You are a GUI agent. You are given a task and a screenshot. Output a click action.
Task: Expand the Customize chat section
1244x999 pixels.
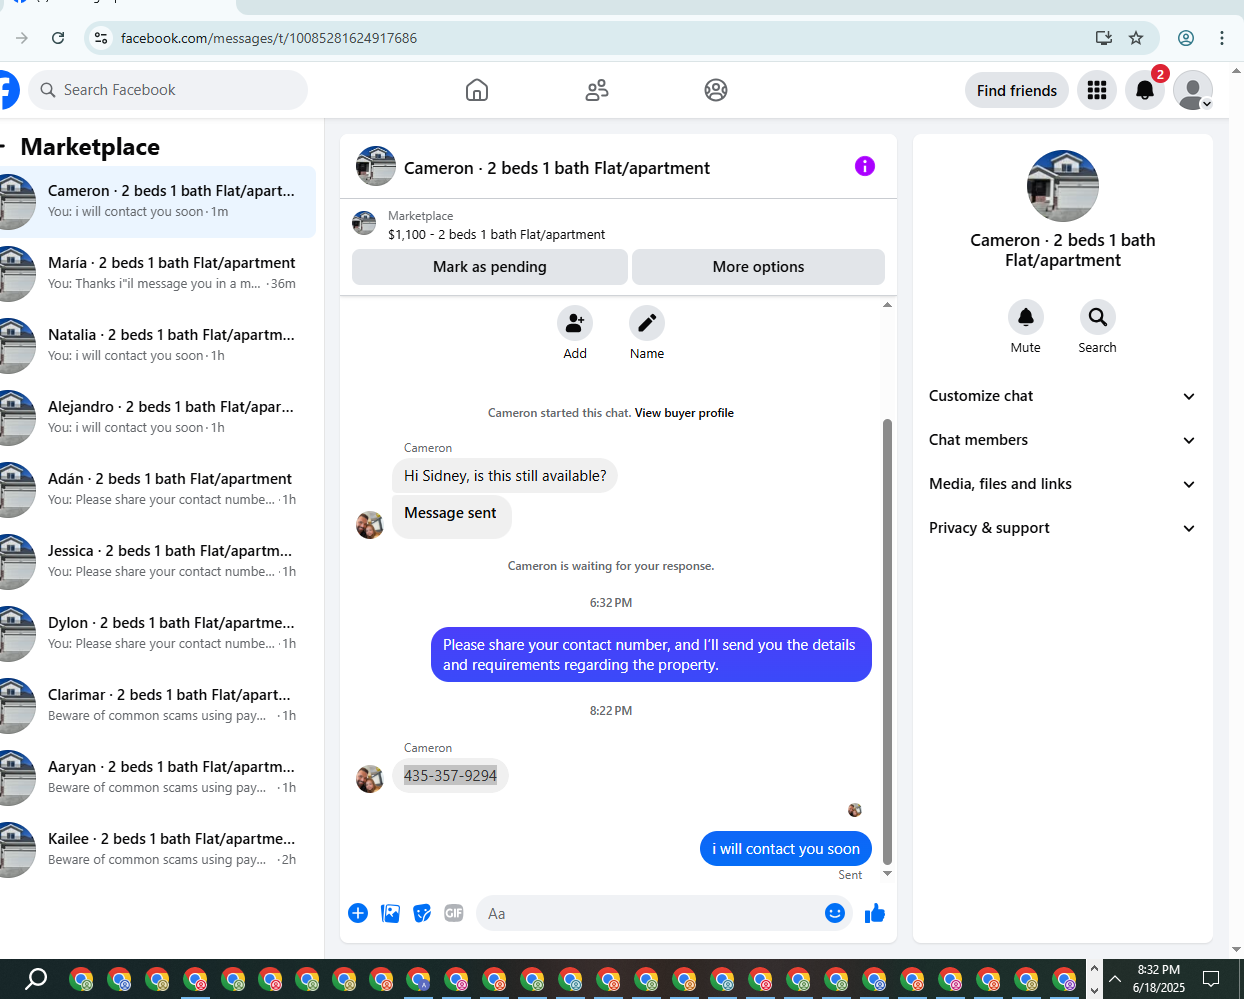tap(1062, 396)
